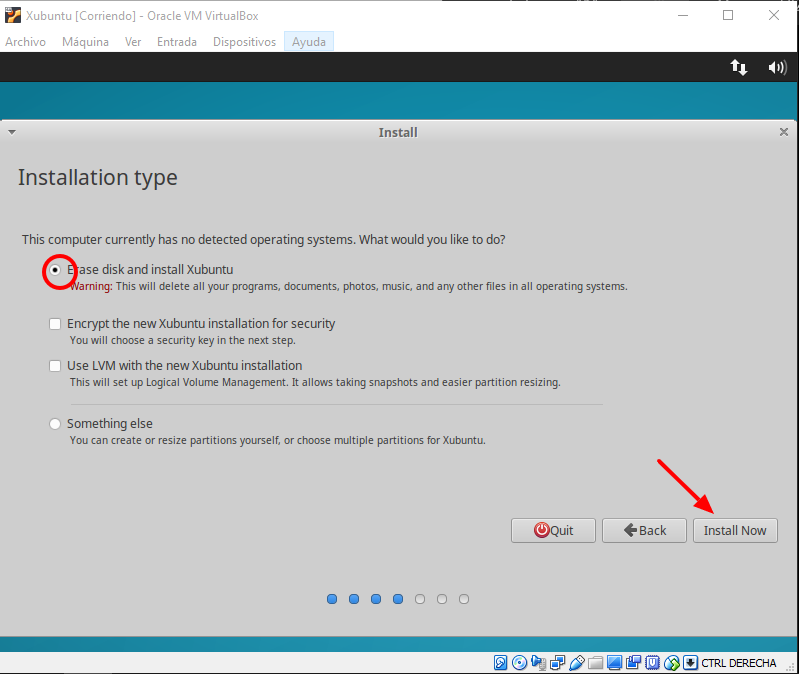Open the Ayuda menu
799x674 pixels.
309,42
